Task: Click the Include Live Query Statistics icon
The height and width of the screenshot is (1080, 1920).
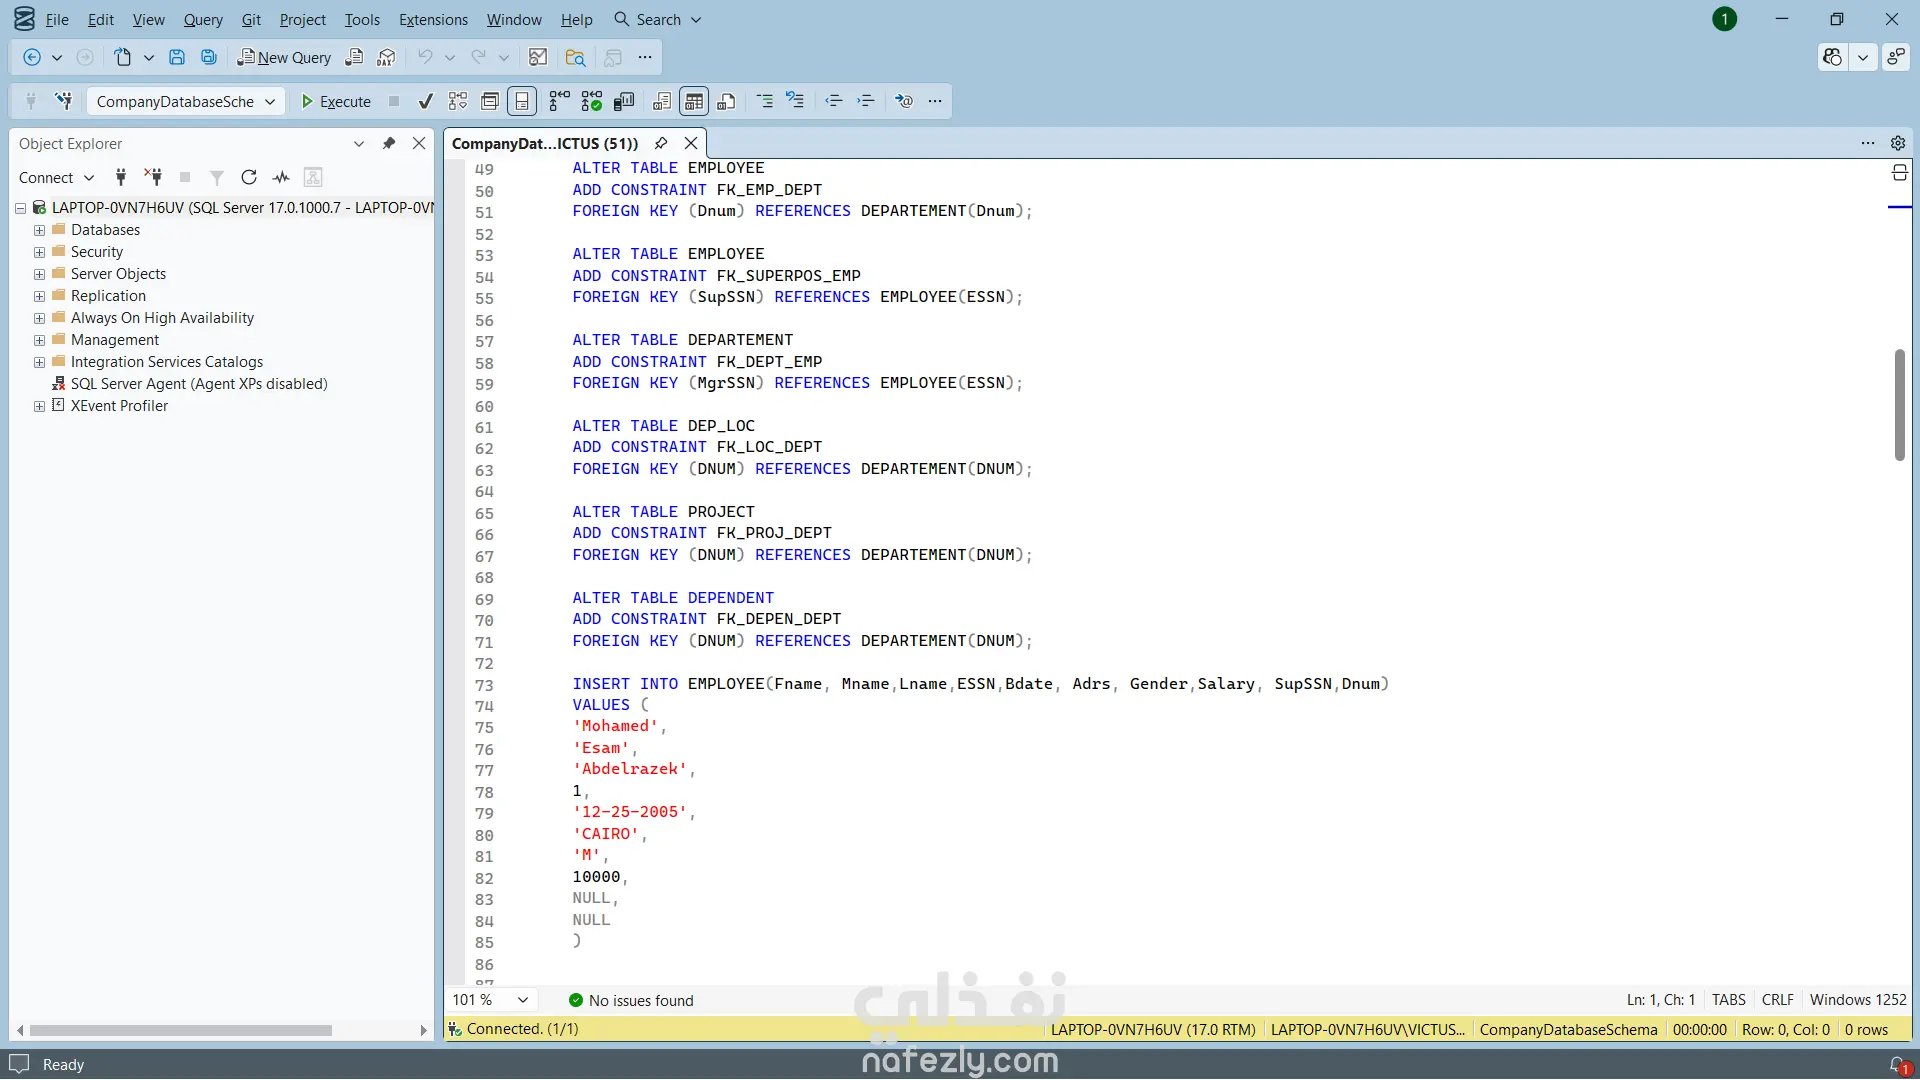Action: tap(592, 101)
